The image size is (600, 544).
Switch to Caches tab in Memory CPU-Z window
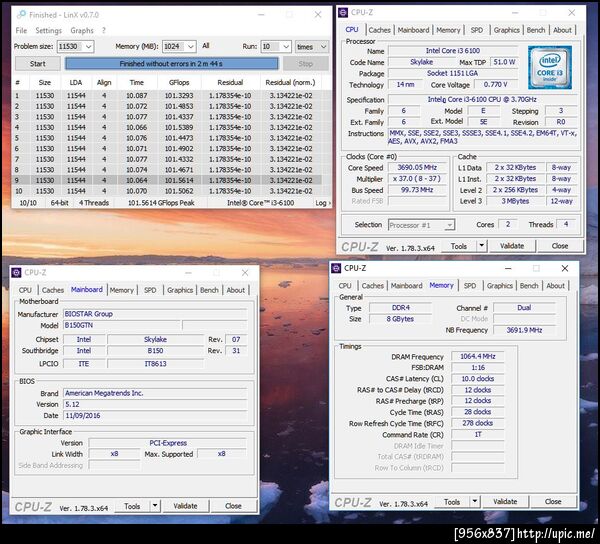372,286
